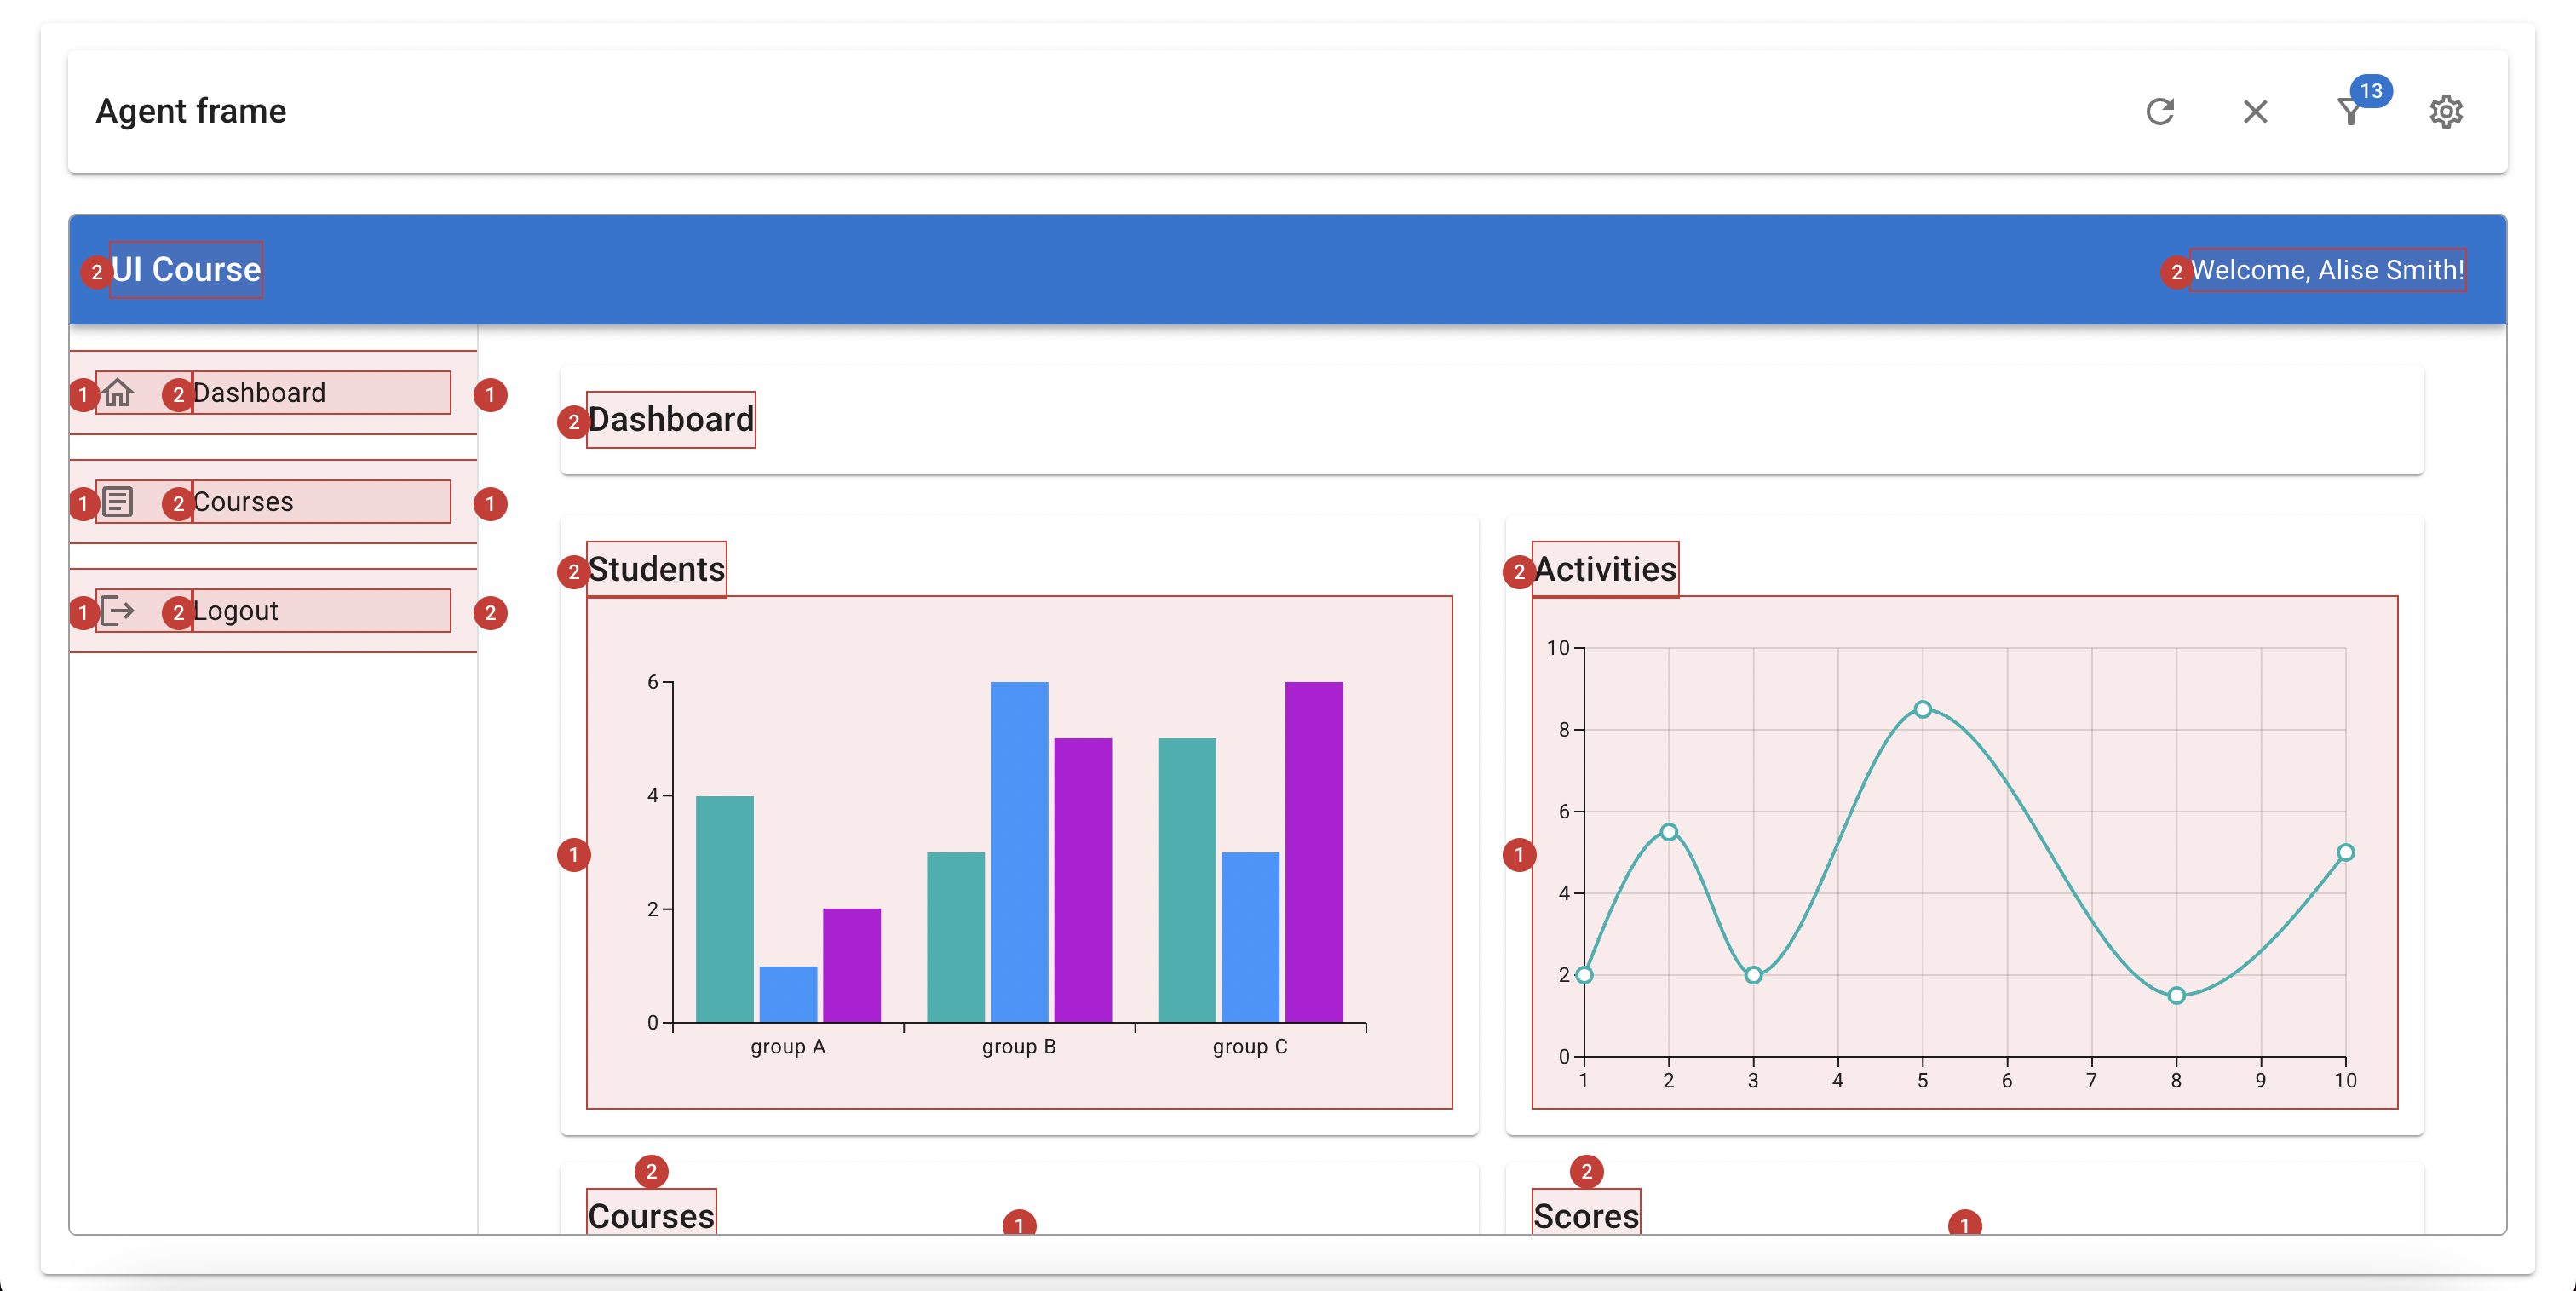Click the tallest blue bar in group B
This screenshot has width=2576, height=1291.
1019,850
